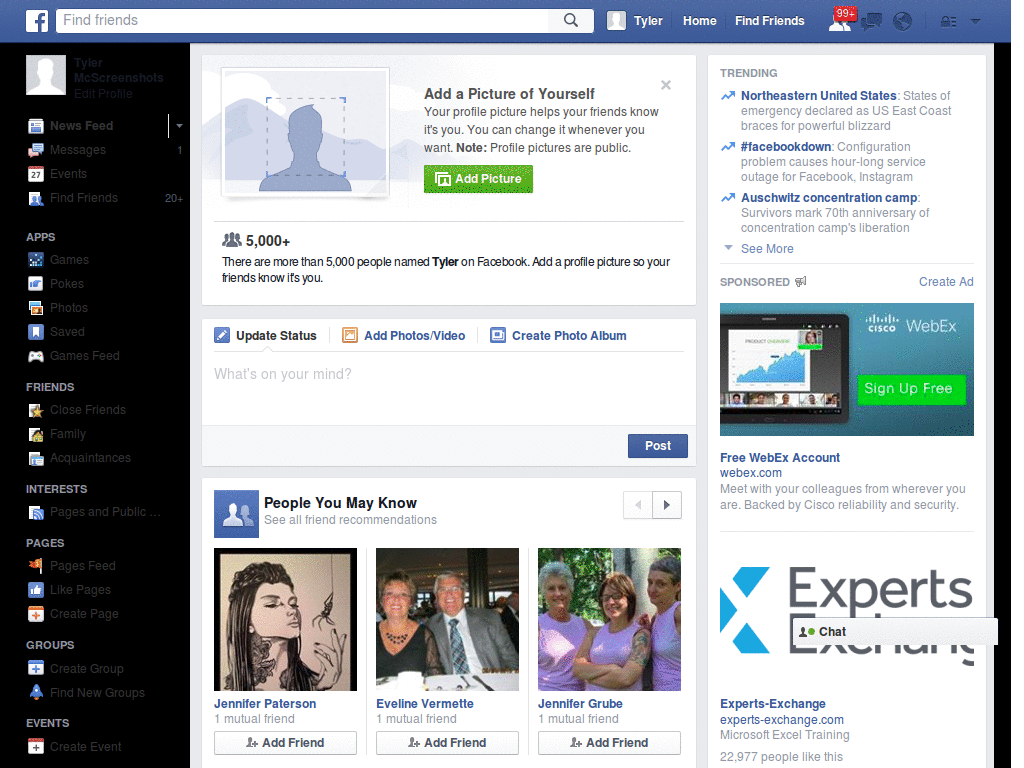Open the #facebookdown trending topic
The width and height of the screenshot is (1024, 768).
[x=786, y=147]
